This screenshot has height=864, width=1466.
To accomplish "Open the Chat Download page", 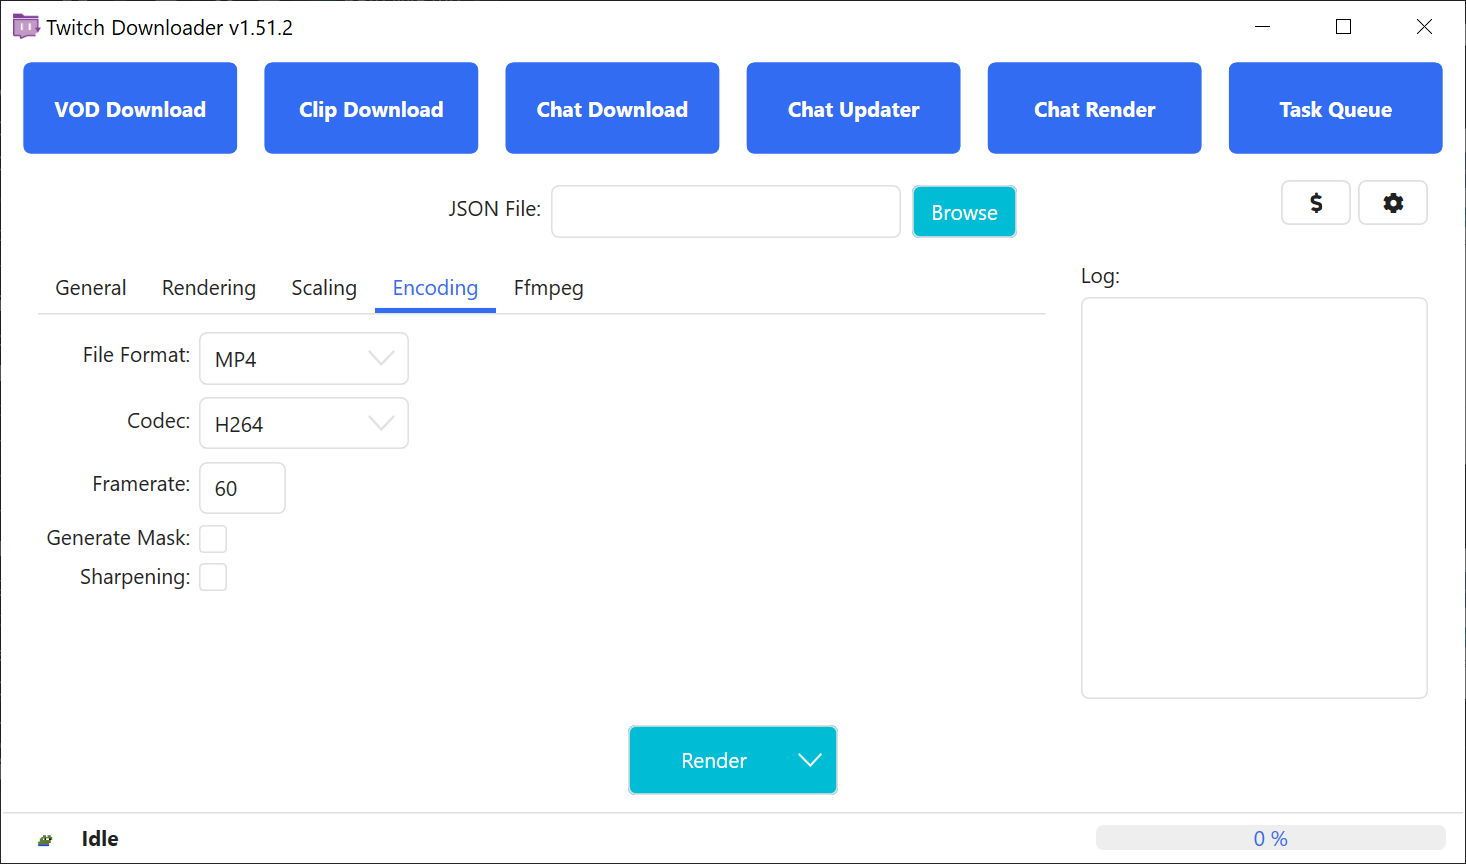I will pos(612,108).
